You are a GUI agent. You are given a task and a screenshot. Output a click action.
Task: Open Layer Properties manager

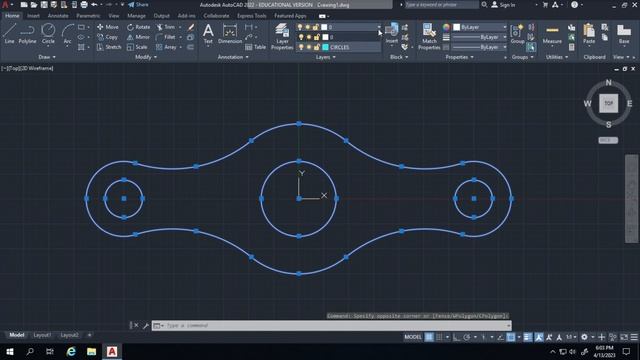(x=282, y=37)
